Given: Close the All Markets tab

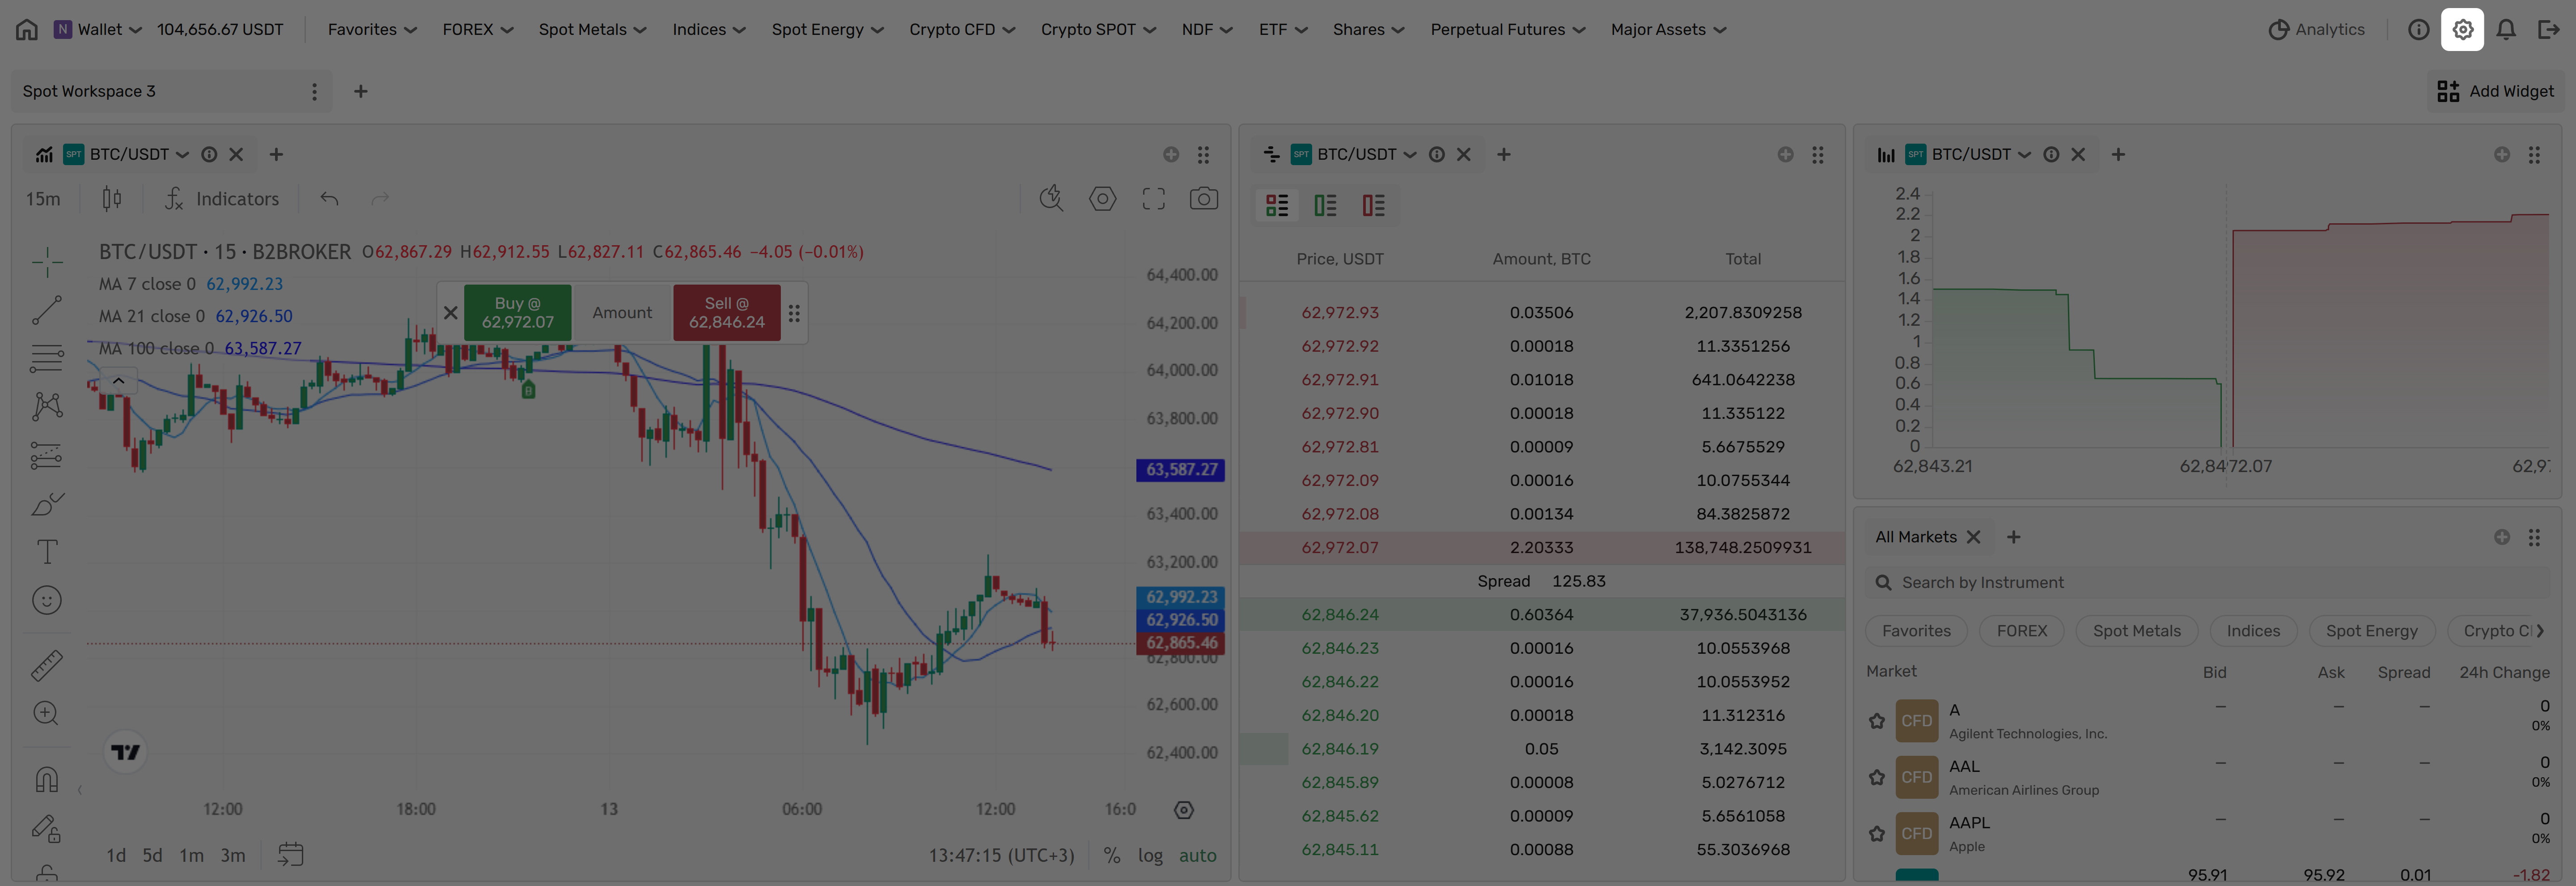Looking at the screenshot, I should [1973, 537].
